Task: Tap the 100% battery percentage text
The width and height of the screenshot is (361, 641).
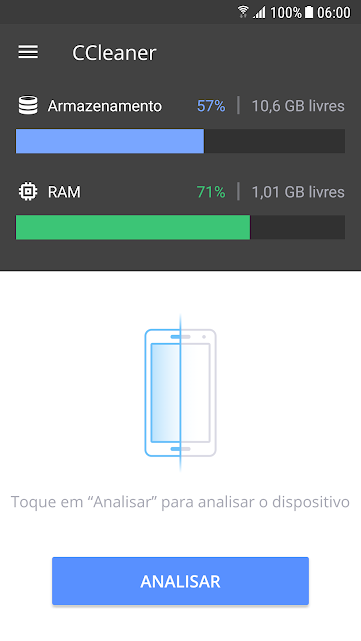Action: (286, 13)
